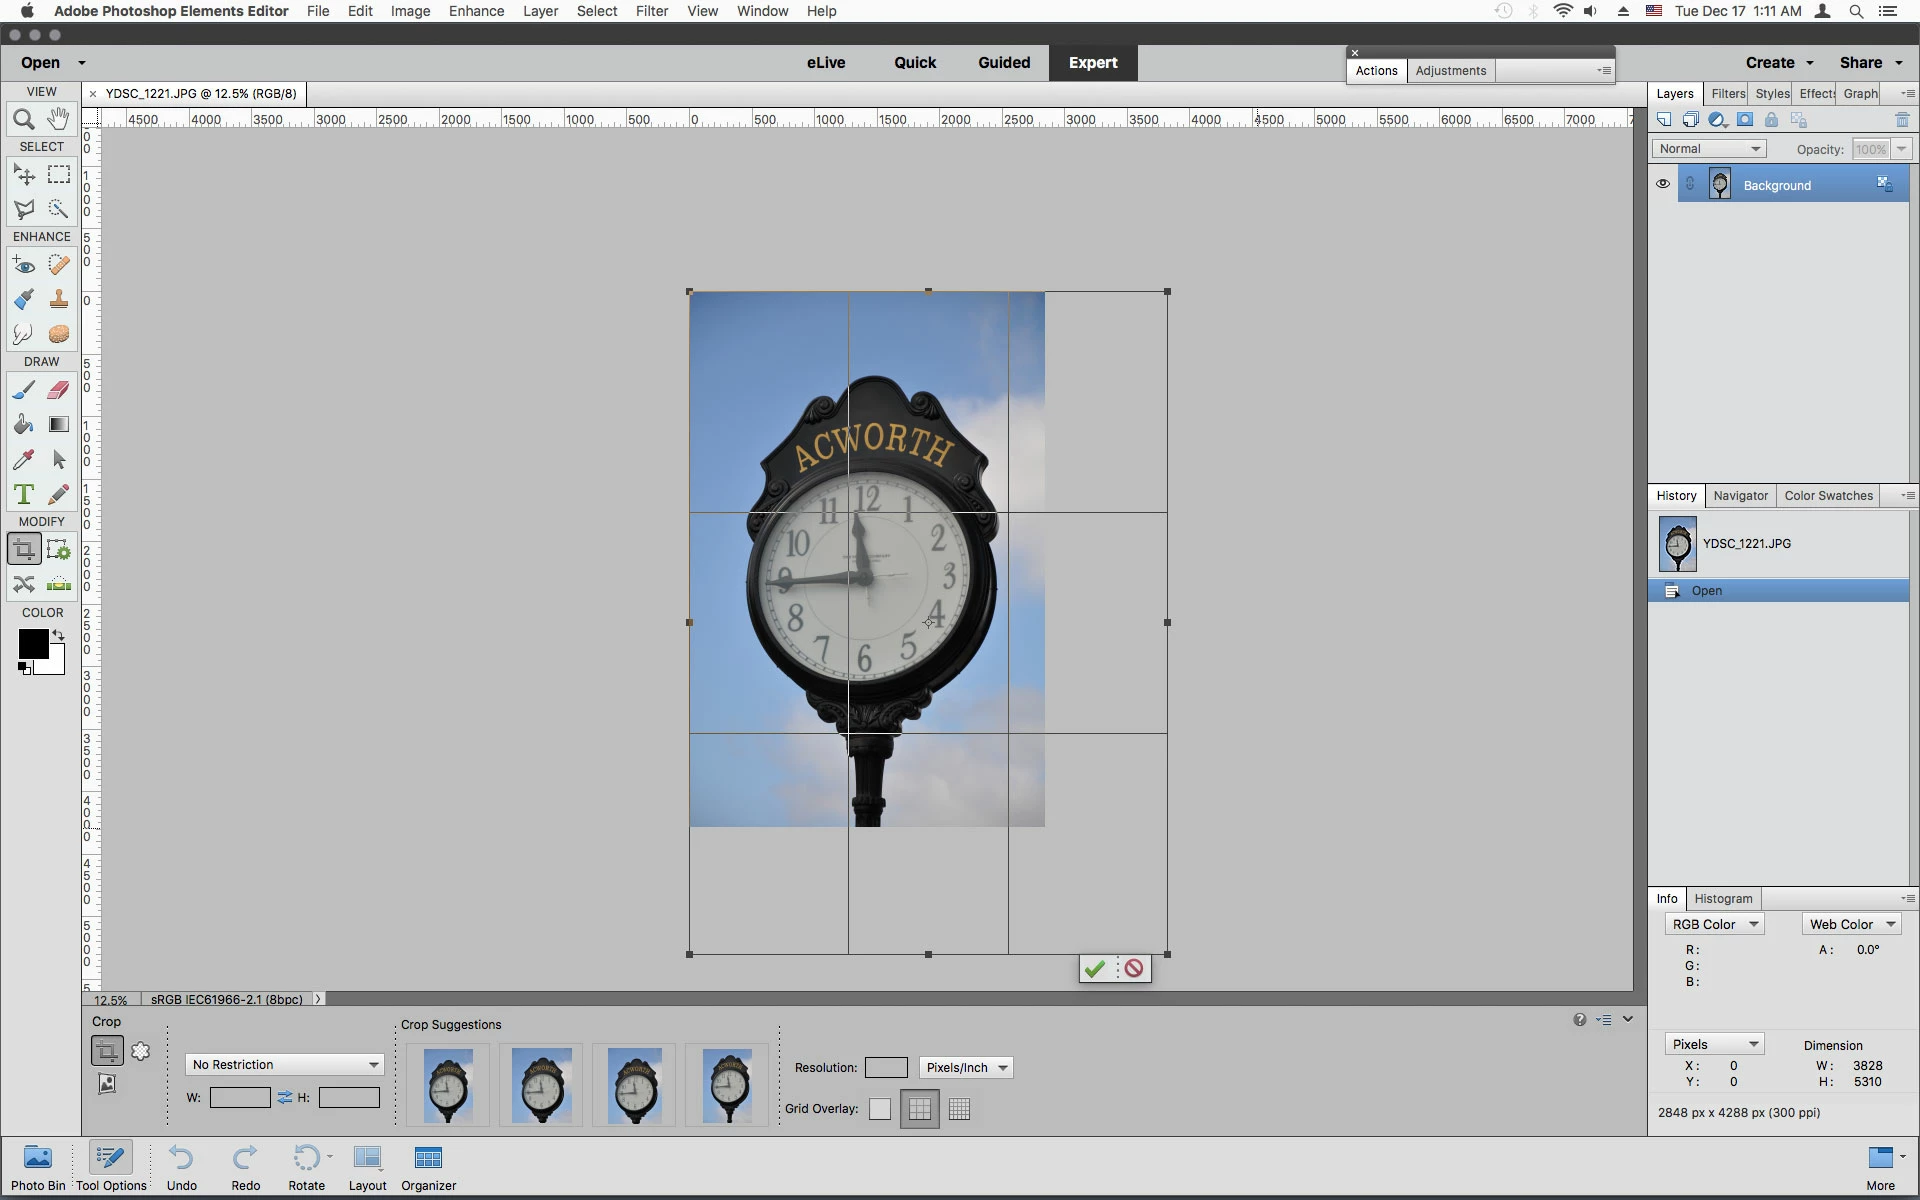The width and height of the screenshot is (1920, 1200).
Task: Click the Undo button
Action: 181,1167
